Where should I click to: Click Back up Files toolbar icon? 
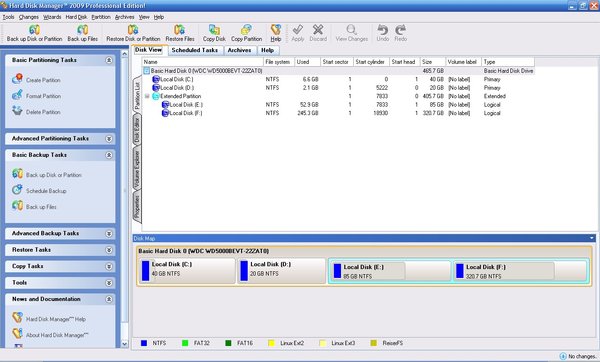[x=82, y=30]
